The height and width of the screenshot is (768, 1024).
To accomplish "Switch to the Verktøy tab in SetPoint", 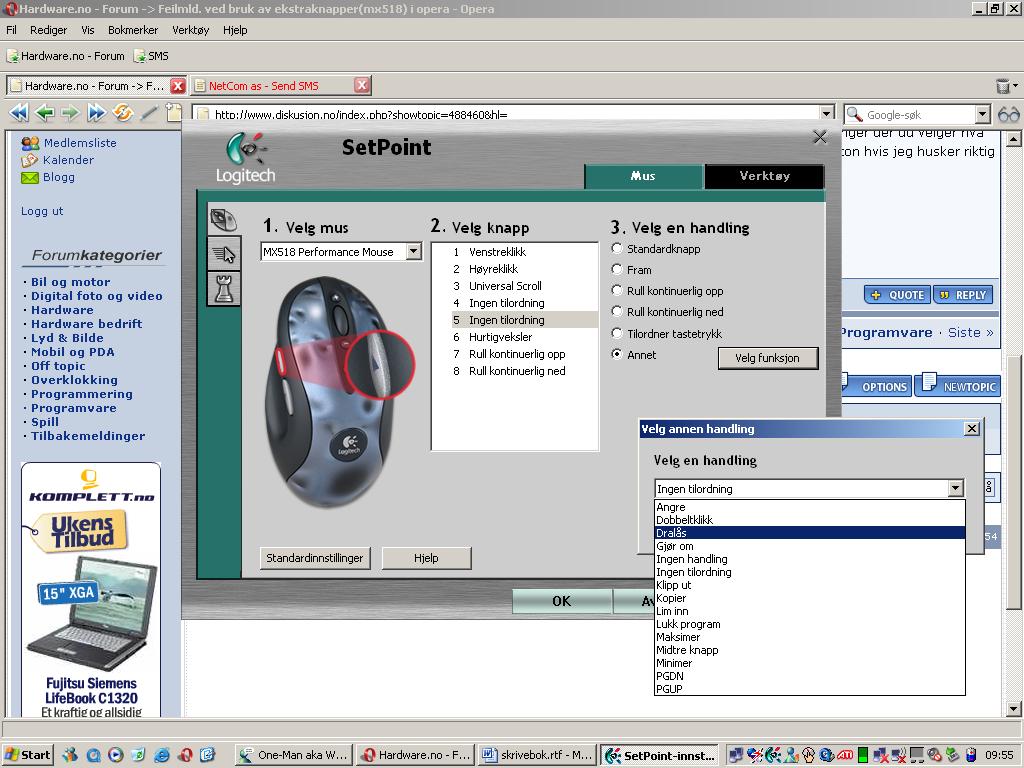I will click(764, 176).
